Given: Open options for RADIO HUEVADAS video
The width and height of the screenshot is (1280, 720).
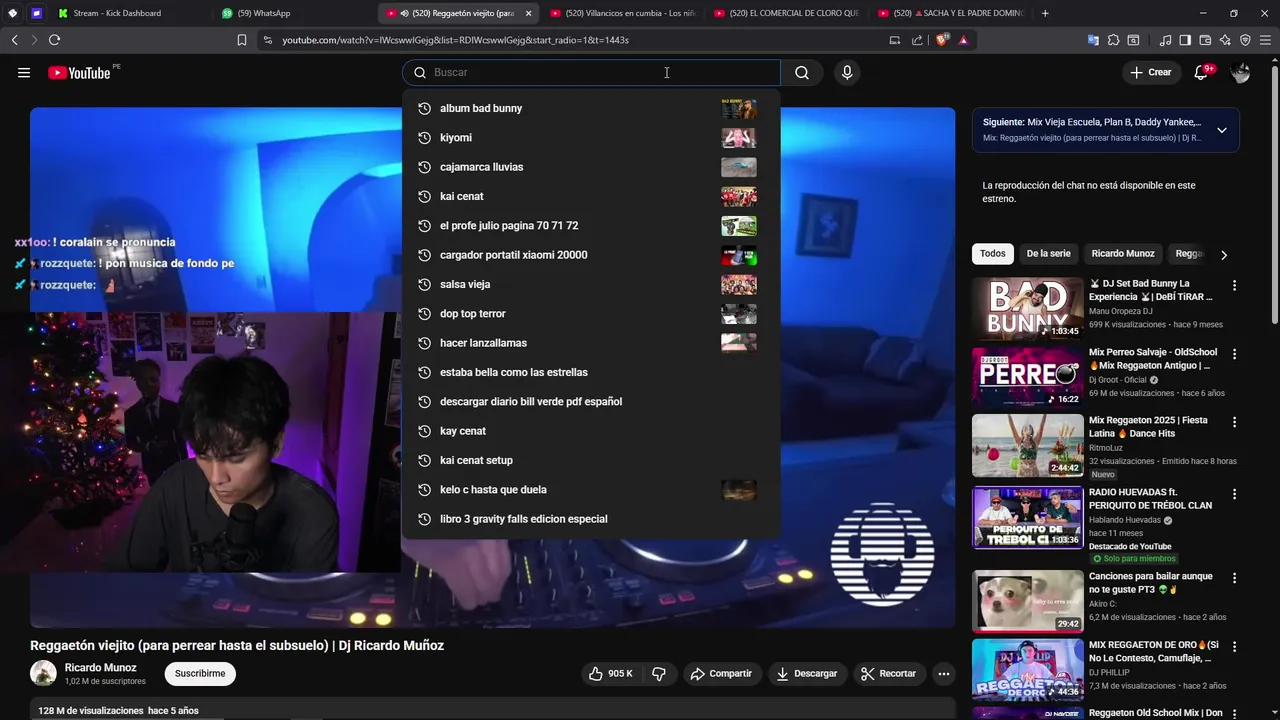Looking at the screenshot, I should pyautogui.click(x=1234, y=494).
